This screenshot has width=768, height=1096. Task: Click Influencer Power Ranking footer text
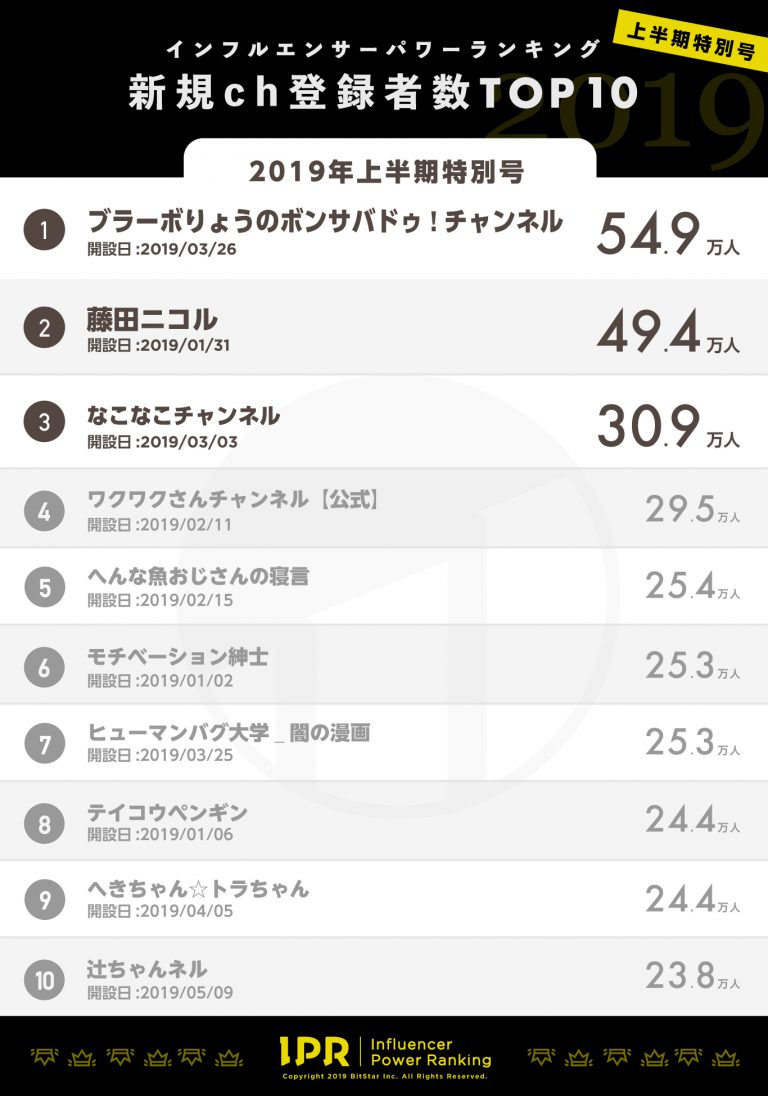(x=430, y=1052)
